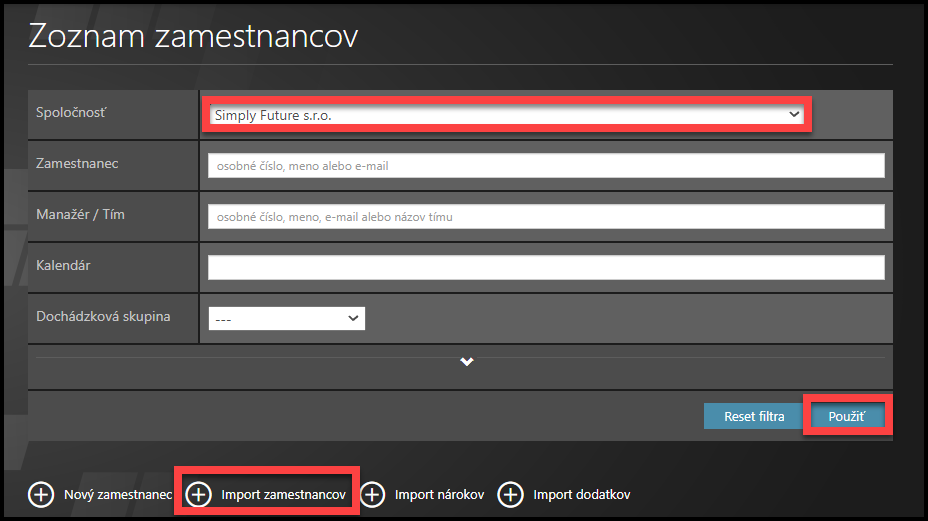Image resolution: width=928 pixels, height=521 pixels.
Task: Expand more filters with the down chevron
Action: tap(466, 362)
